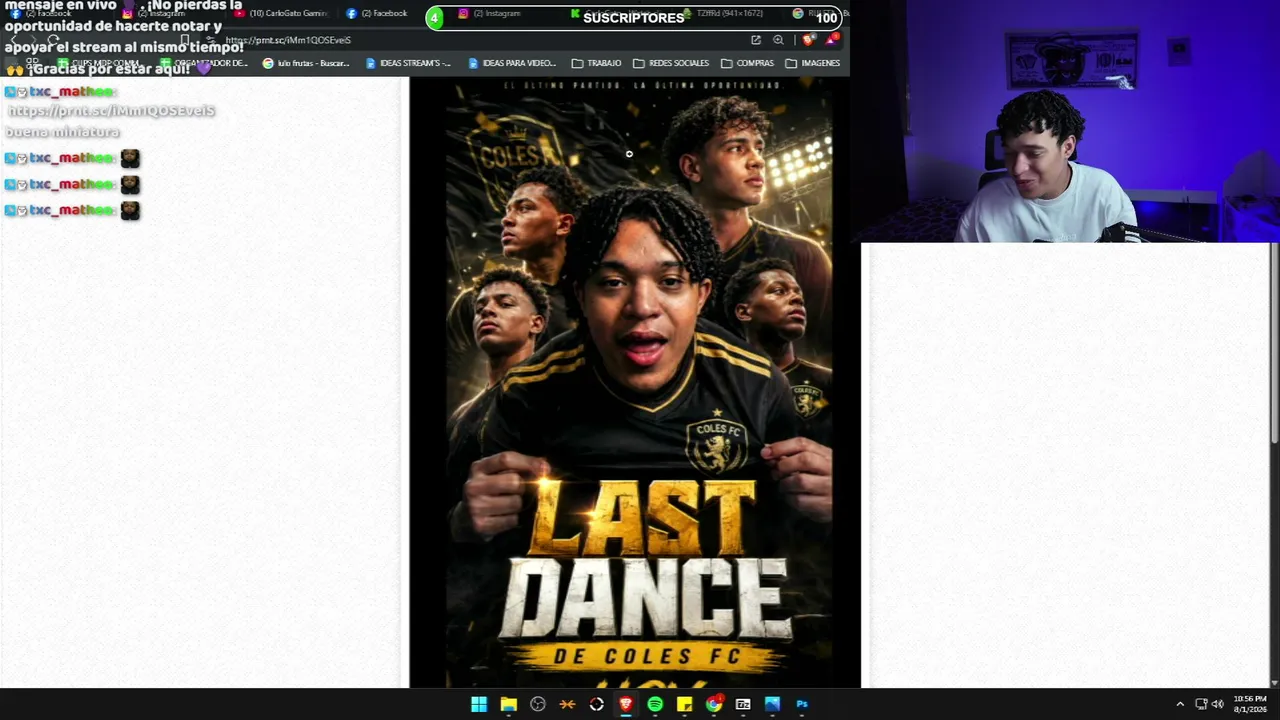
Task: Click the vertical scrollbar on the white panel
Action: click(1274, 342)
